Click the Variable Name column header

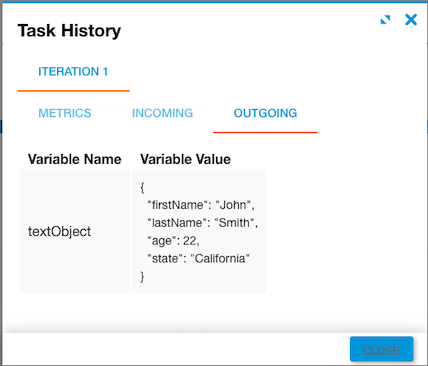[74, 159]
